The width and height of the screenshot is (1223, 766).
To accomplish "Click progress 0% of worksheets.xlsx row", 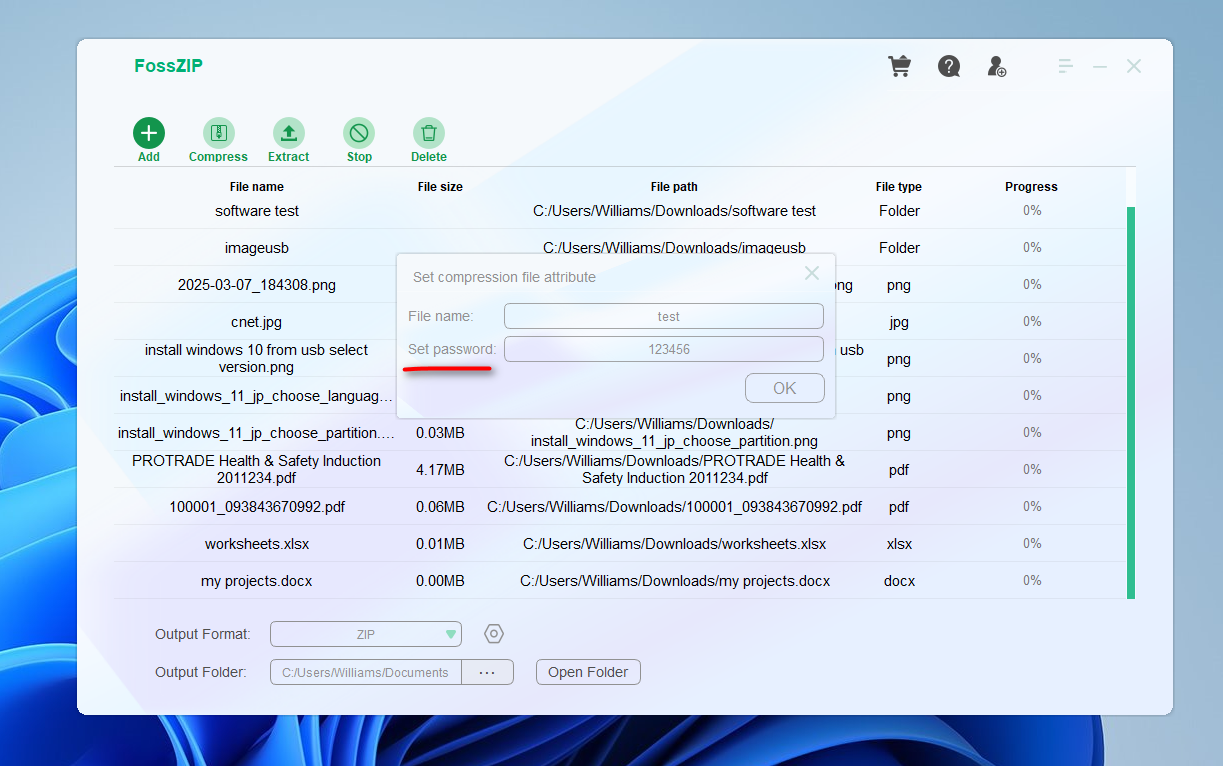I will click(1032, 544).
